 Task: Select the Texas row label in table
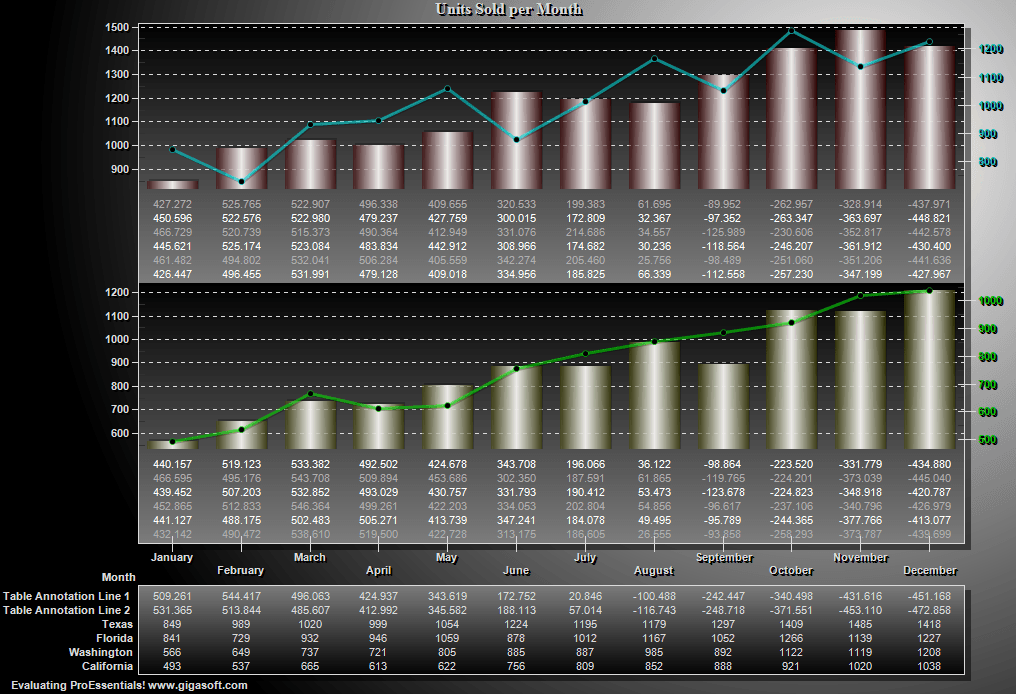pyautogui.click(x=117, y=624)
